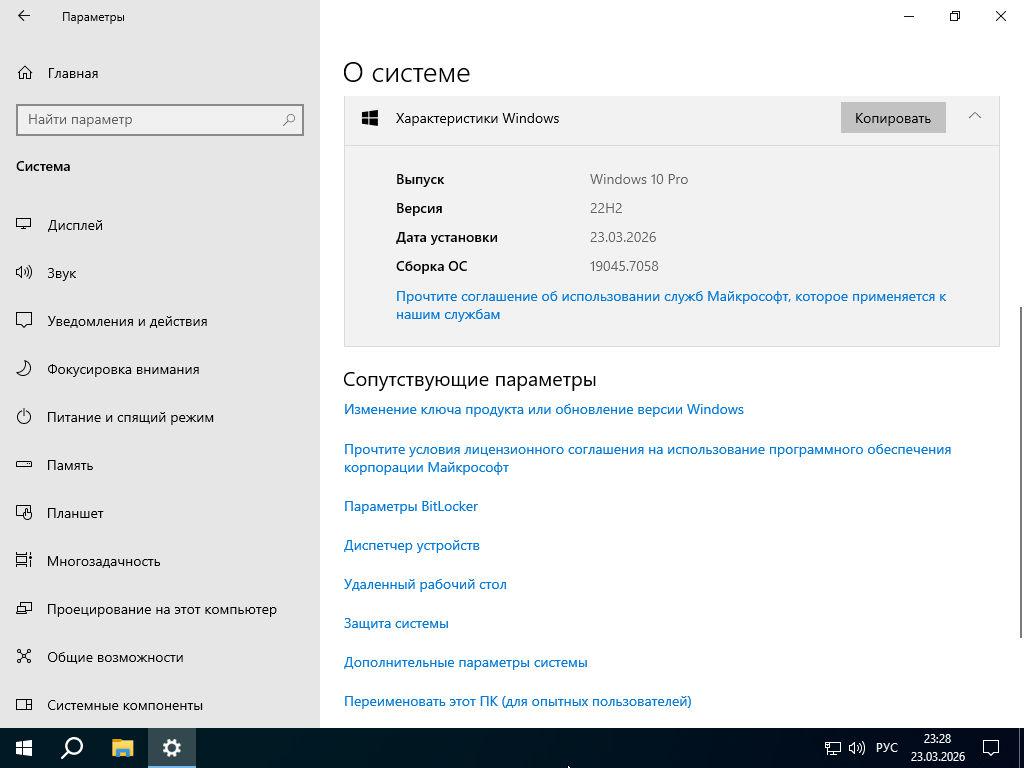Go to Focus assist (Фокусировка внимания)
The image size is (1024, 768).
(123, 369)
